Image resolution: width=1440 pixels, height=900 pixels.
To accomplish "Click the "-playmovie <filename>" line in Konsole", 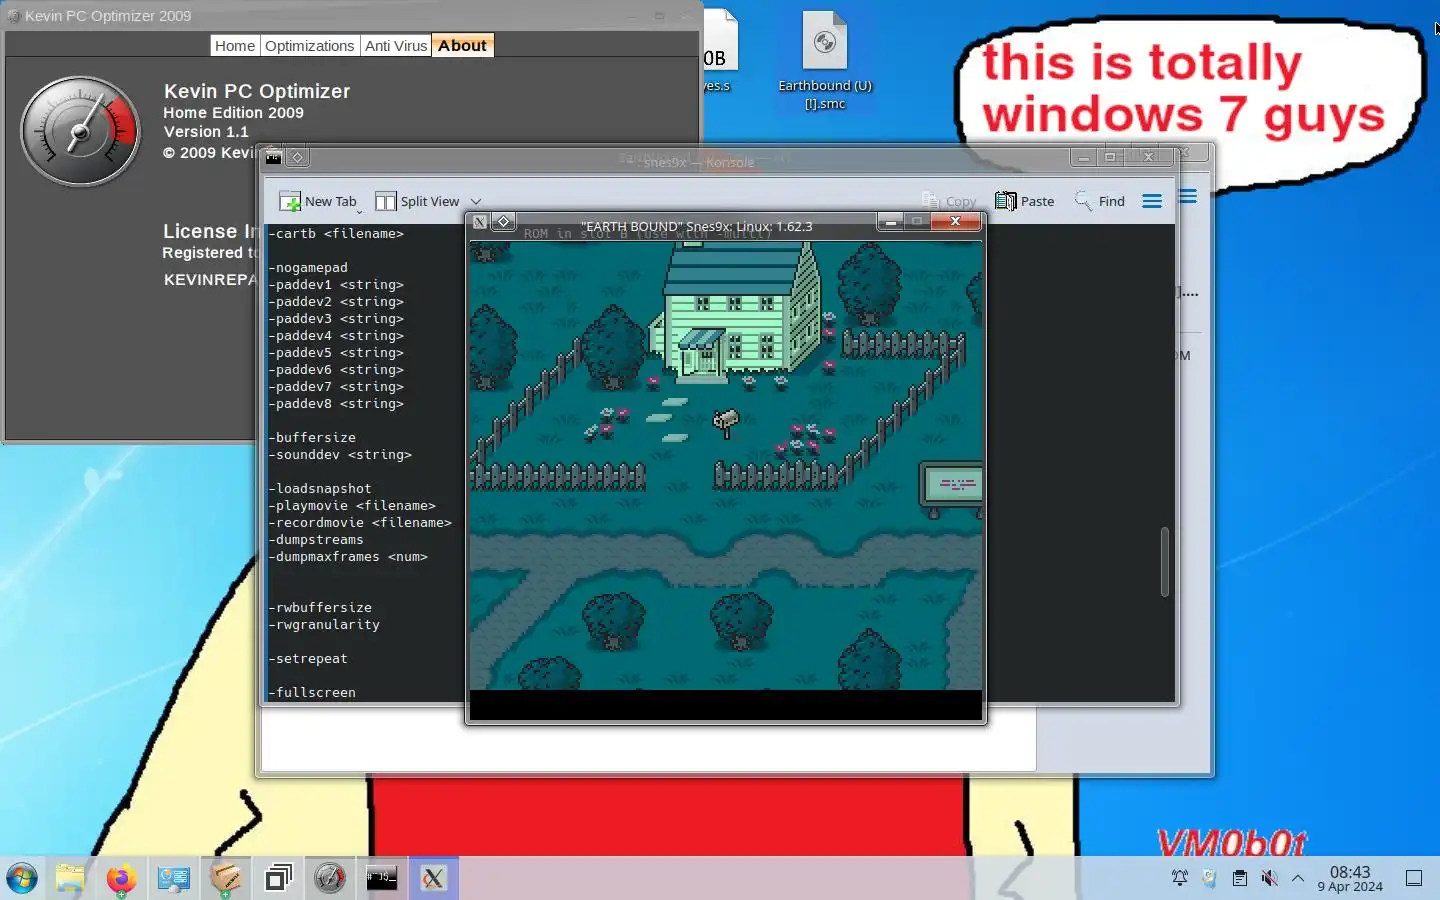I will pyautogui.click(x=352, y=505).
